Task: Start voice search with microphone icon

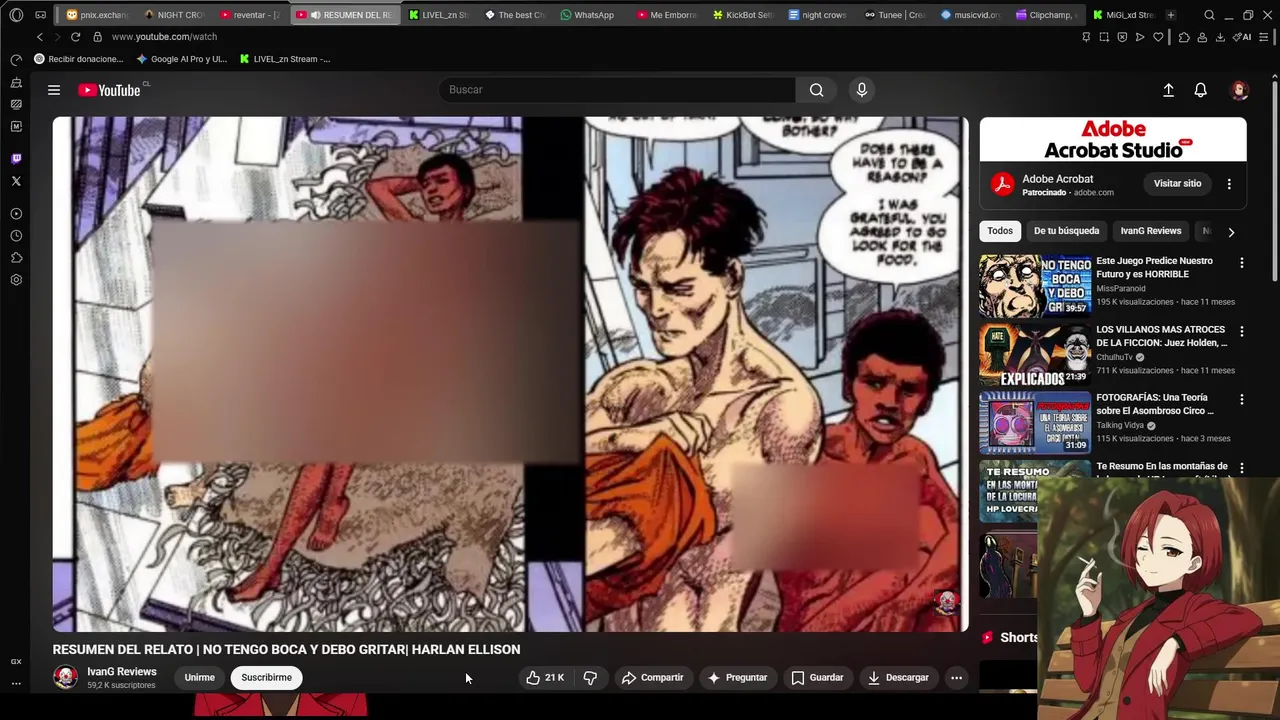Action: coord(862,90)
